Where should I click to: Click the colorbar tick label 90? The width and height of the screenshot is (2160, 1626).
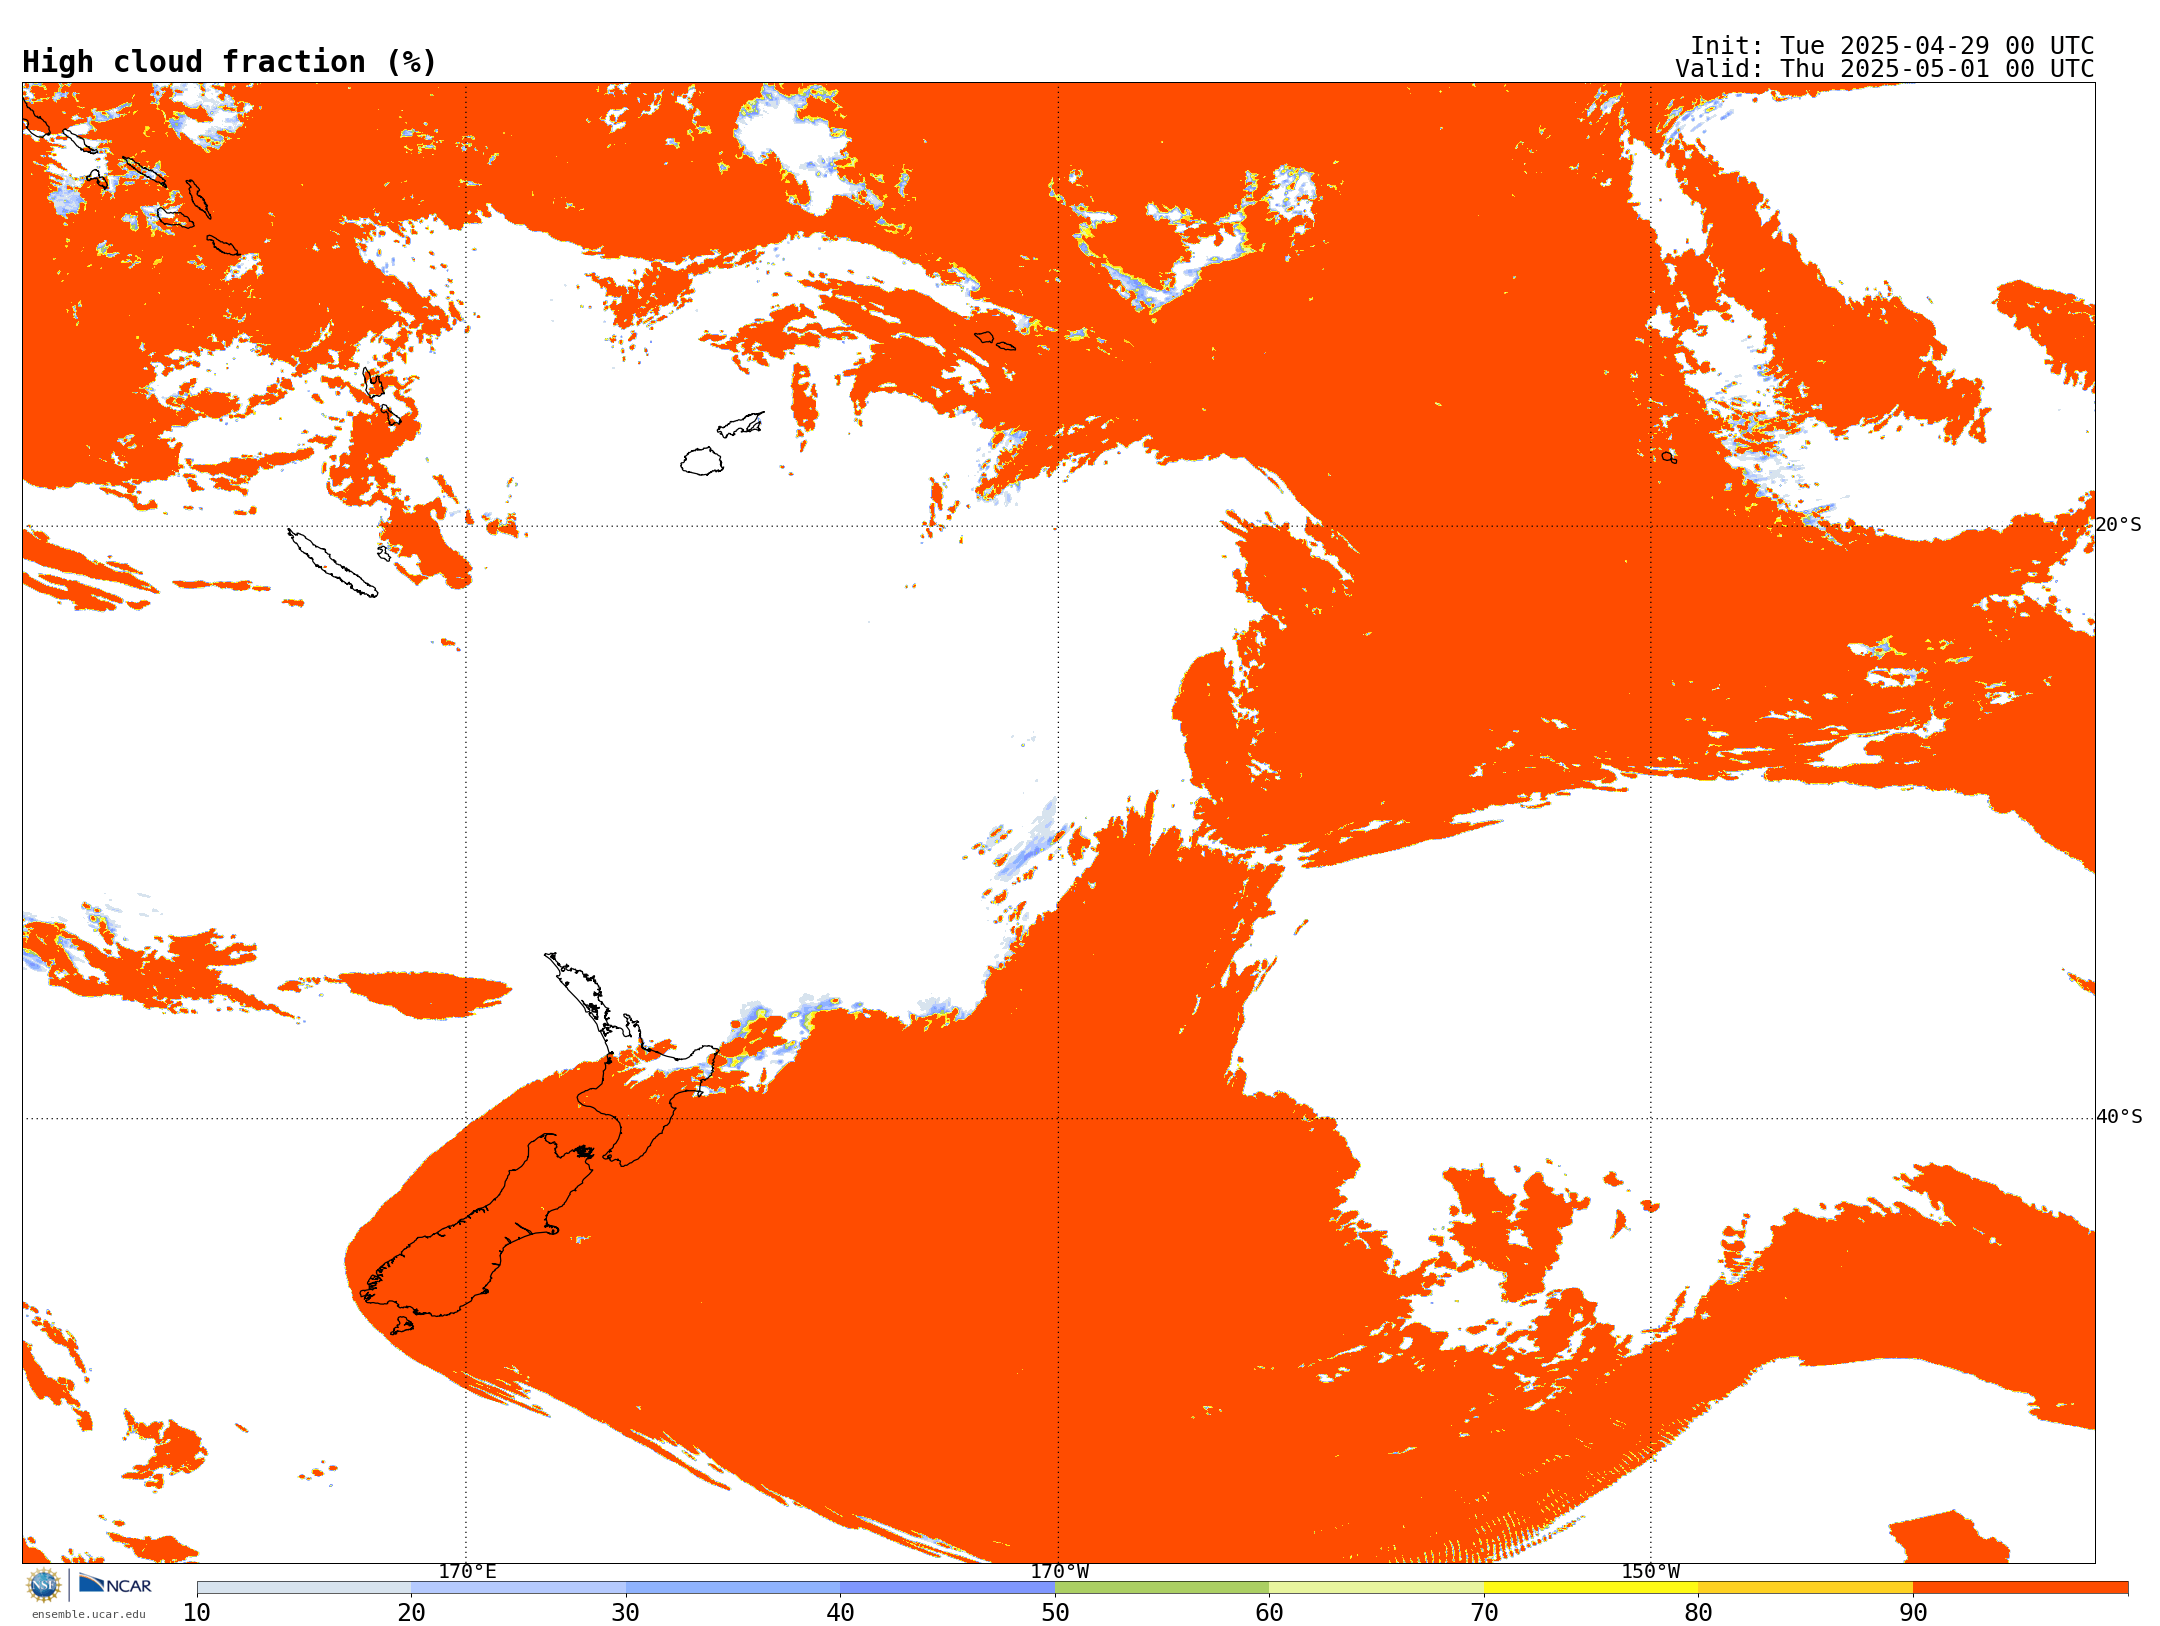1913,1612
